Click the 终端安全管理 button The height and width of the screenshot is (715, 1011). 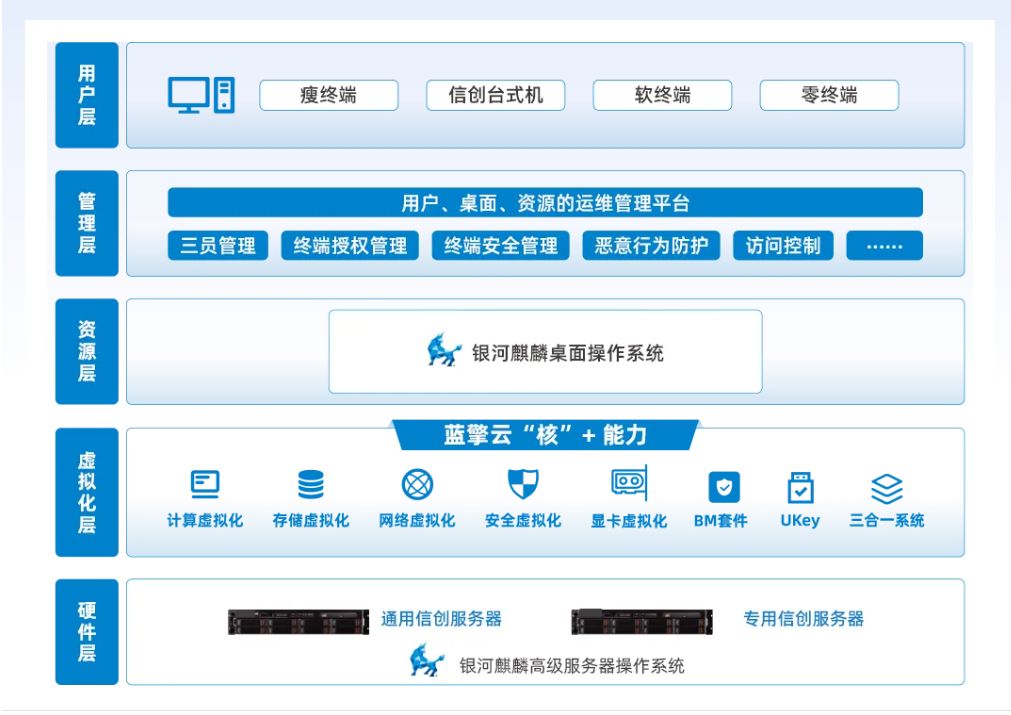tap(501, 246)
